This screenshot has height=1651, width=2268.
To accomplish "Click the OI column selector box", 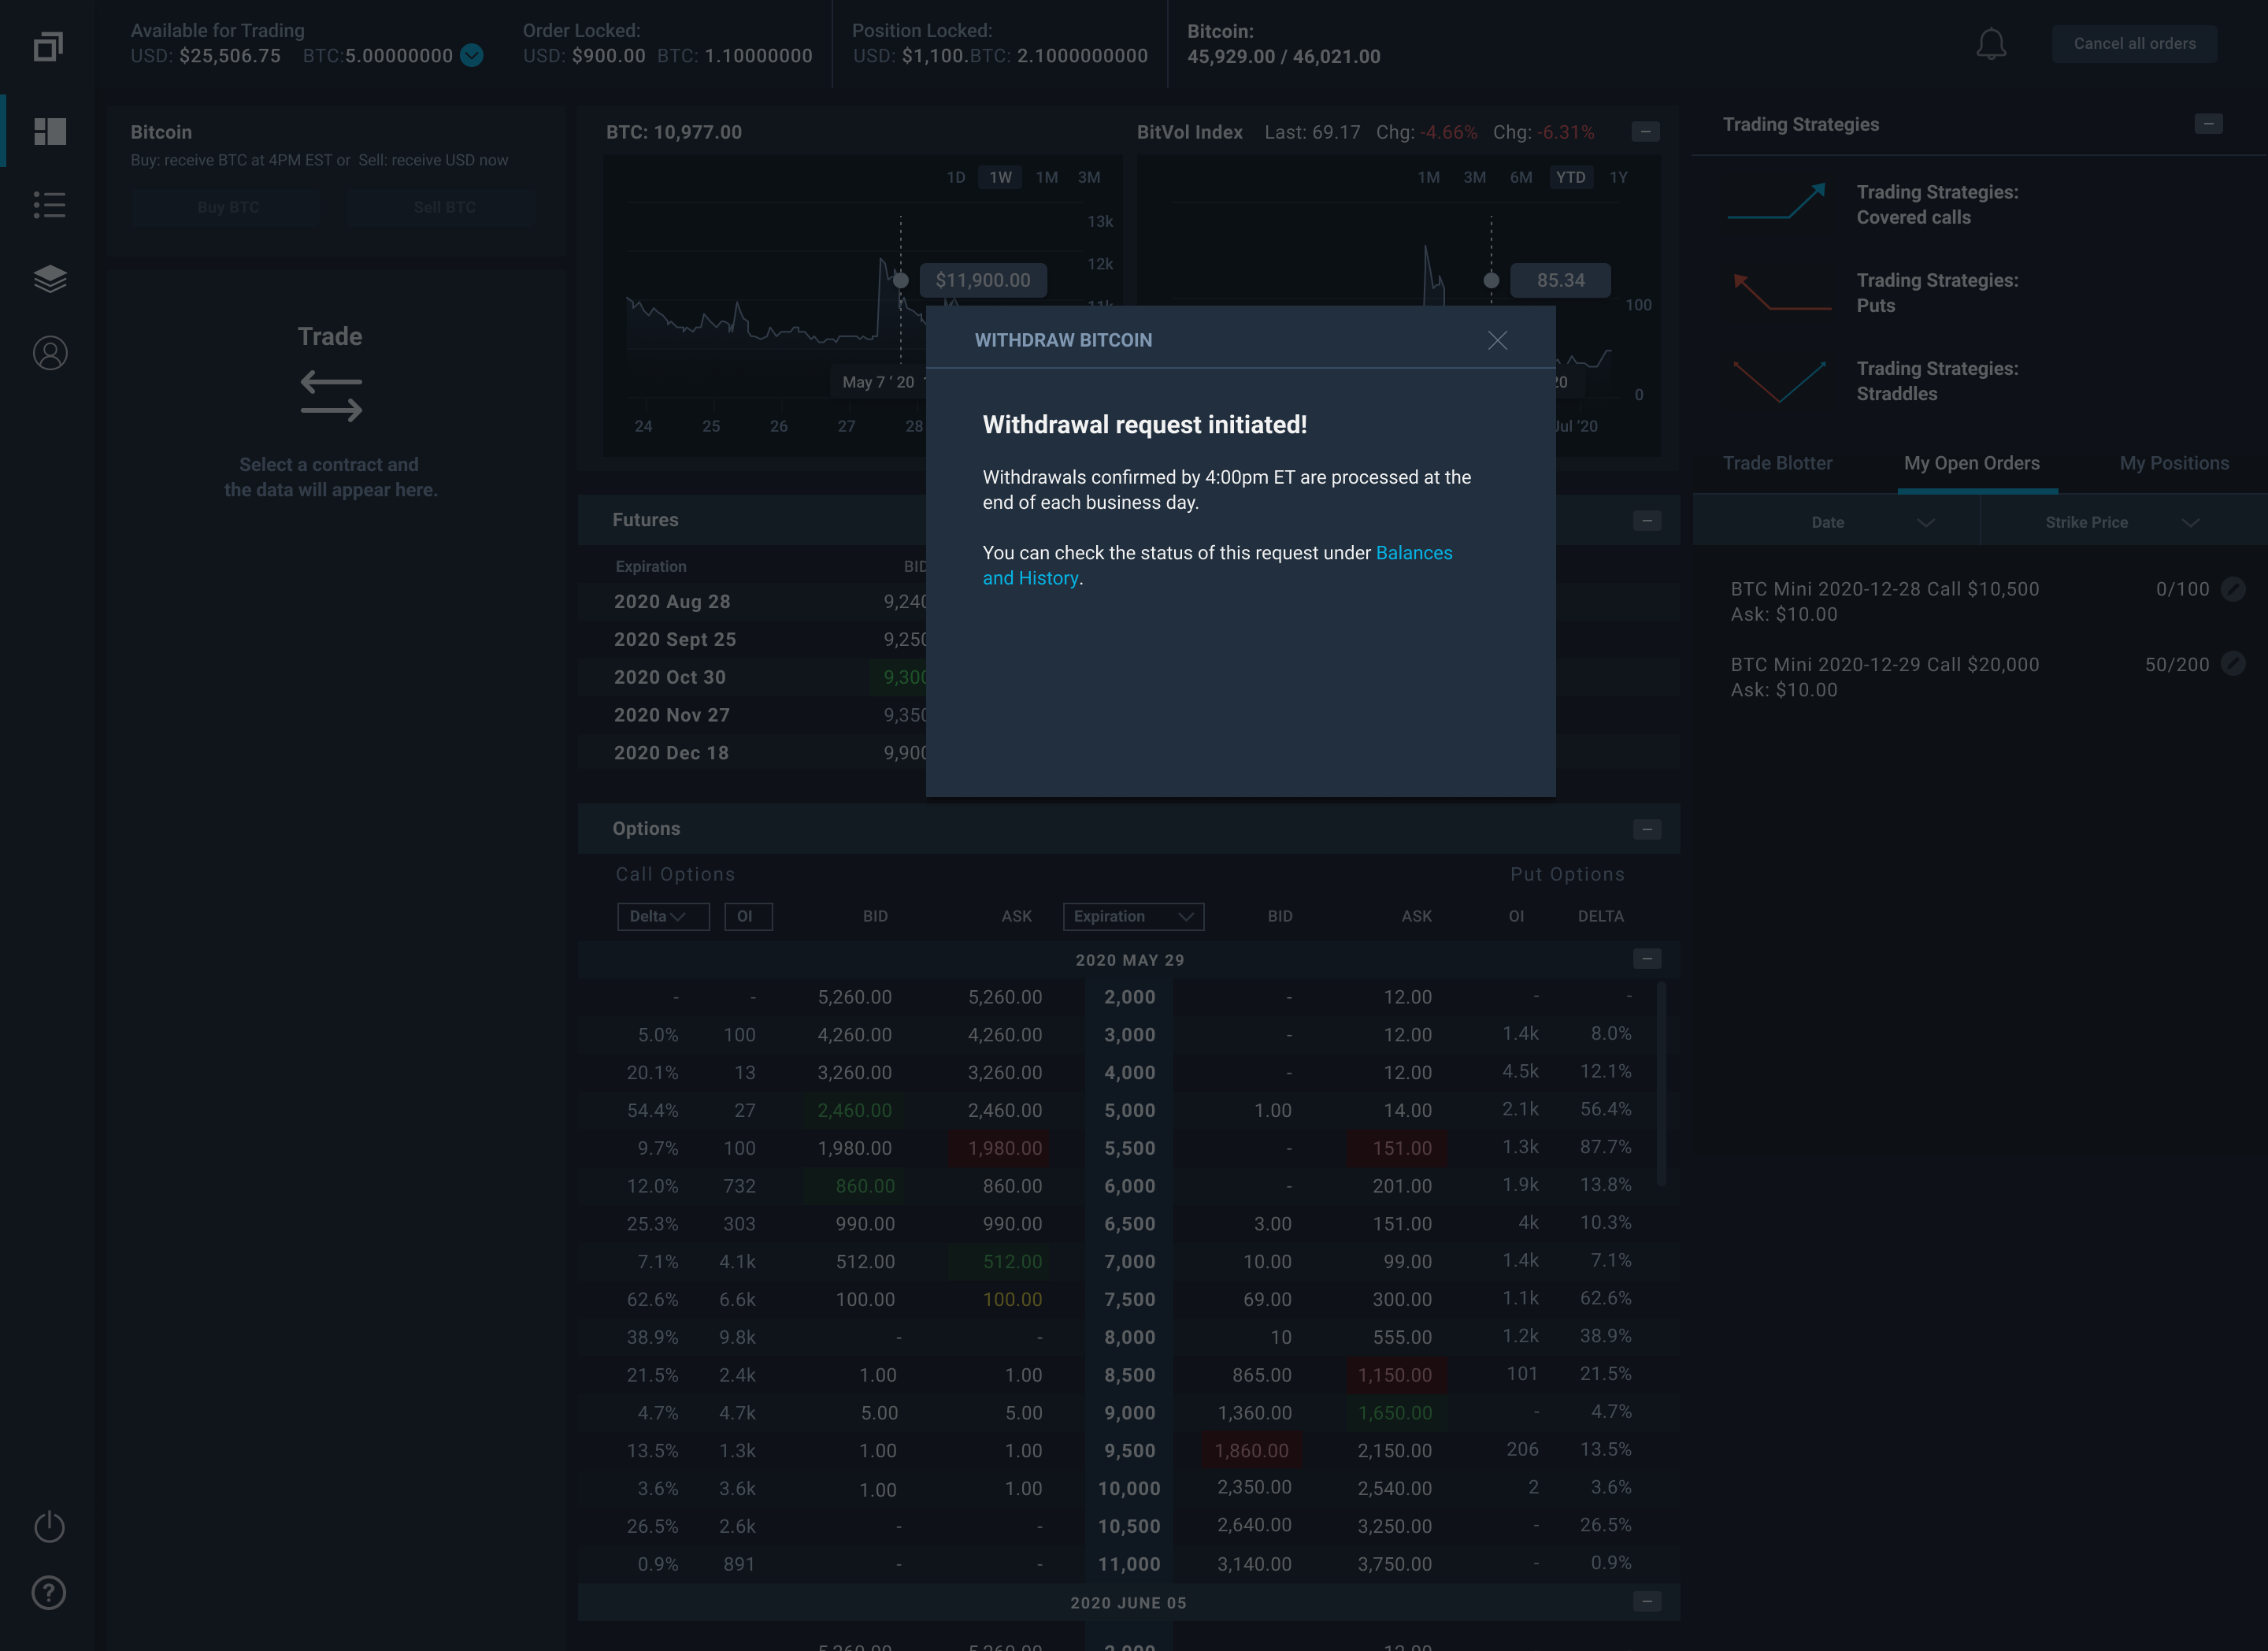I will pos(749,916).
